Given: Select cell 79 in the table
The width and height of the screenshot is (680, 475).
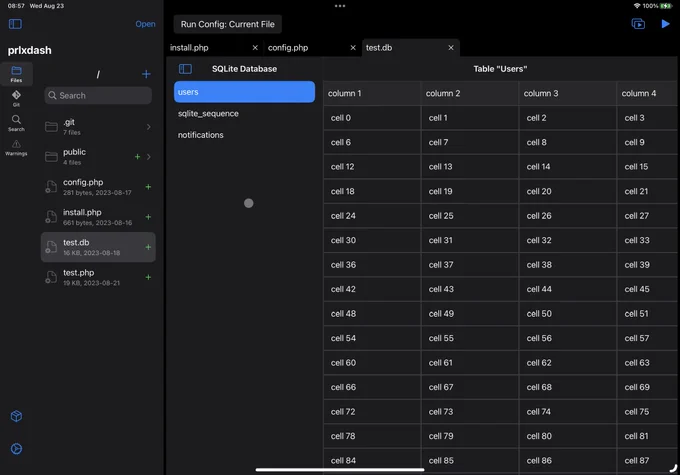Looking at the screenshot, I should 470,436.
